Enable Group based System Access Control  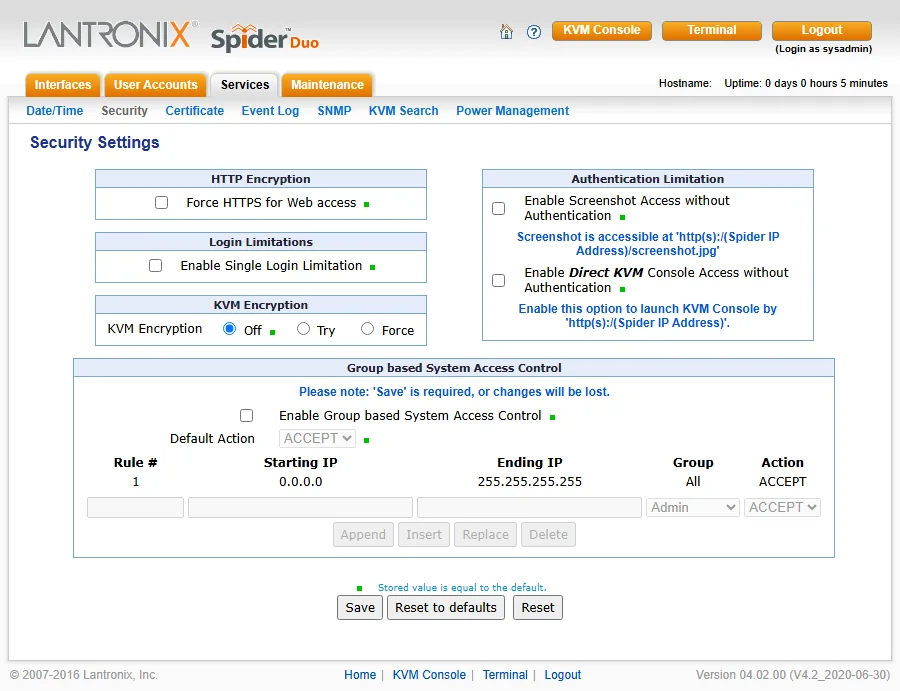click(x=246, y=416)
